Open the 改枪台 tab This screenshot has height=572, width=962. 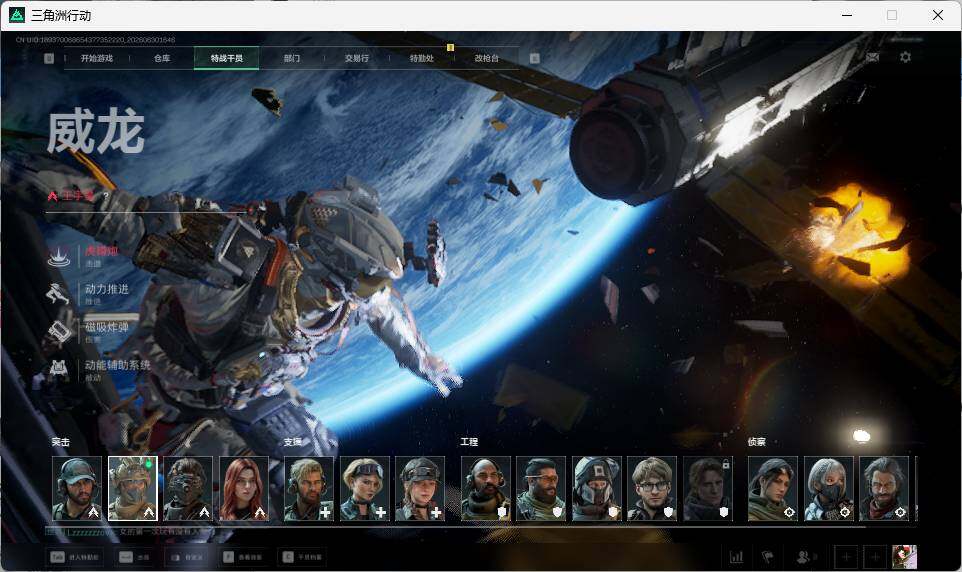click(x=487, y=58)
